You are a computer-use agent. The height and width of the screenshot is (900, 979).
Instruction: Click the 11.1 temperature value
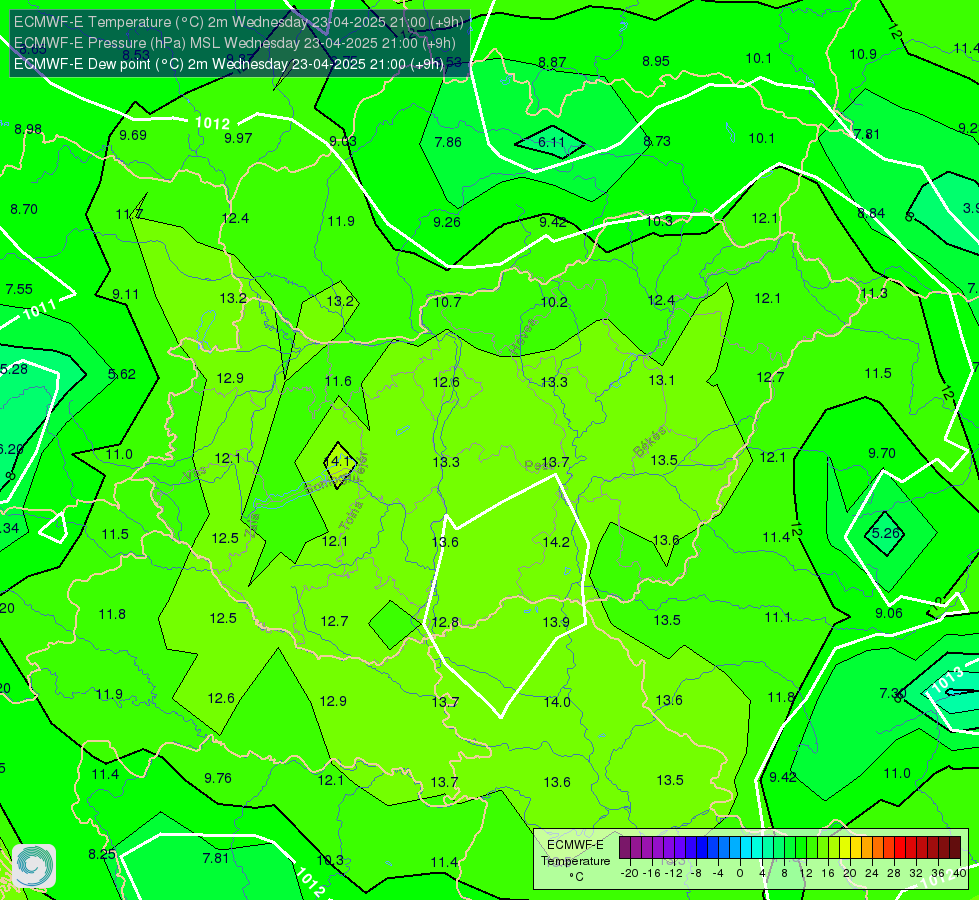[777, 618]
